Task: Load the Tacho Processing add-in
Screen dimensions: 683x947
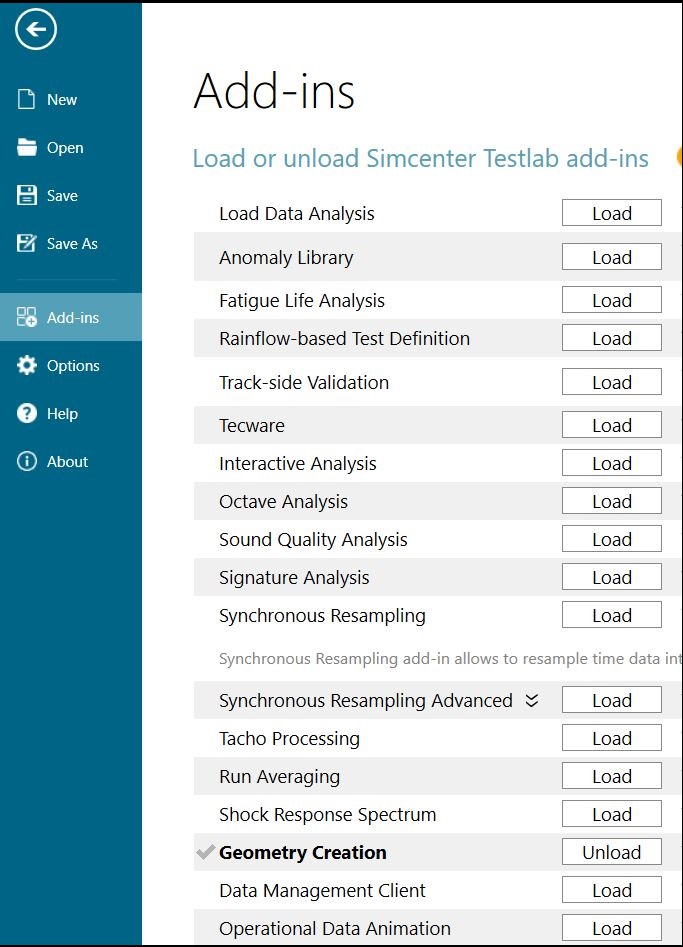Action: pos(611,739)
